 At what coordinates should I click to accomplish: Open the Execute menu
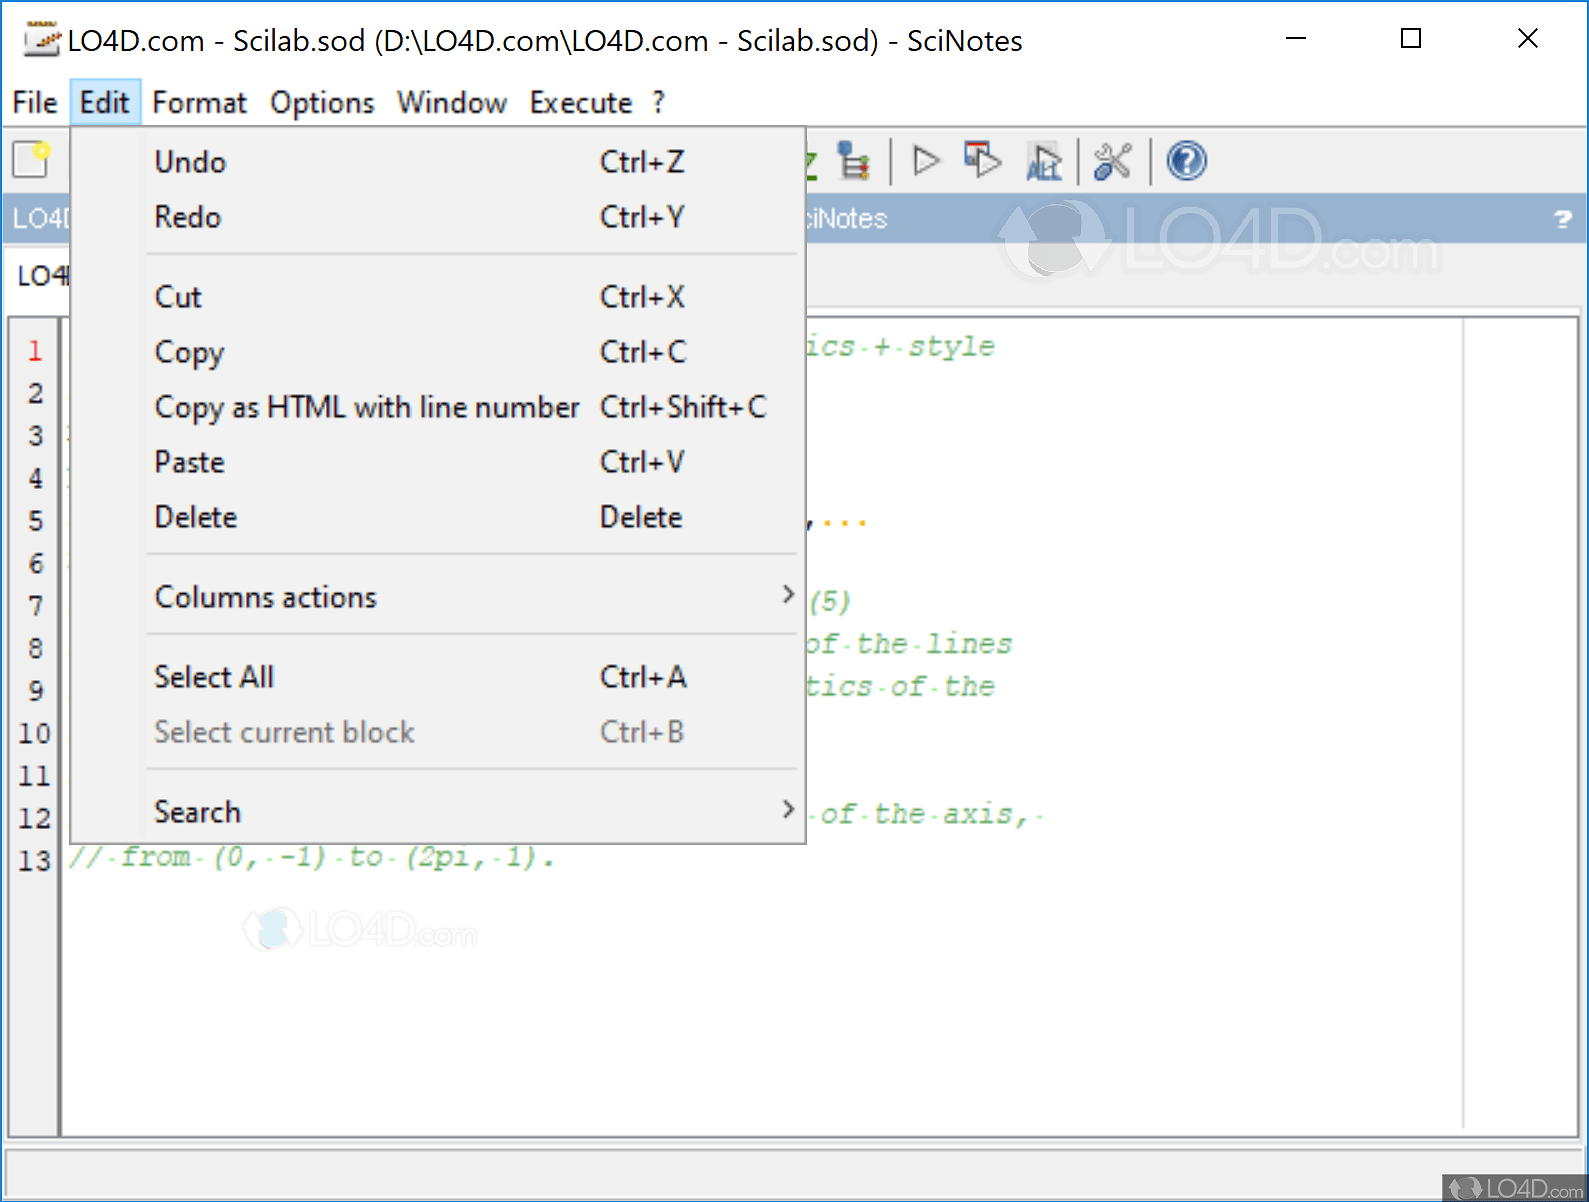pos(581,103)
